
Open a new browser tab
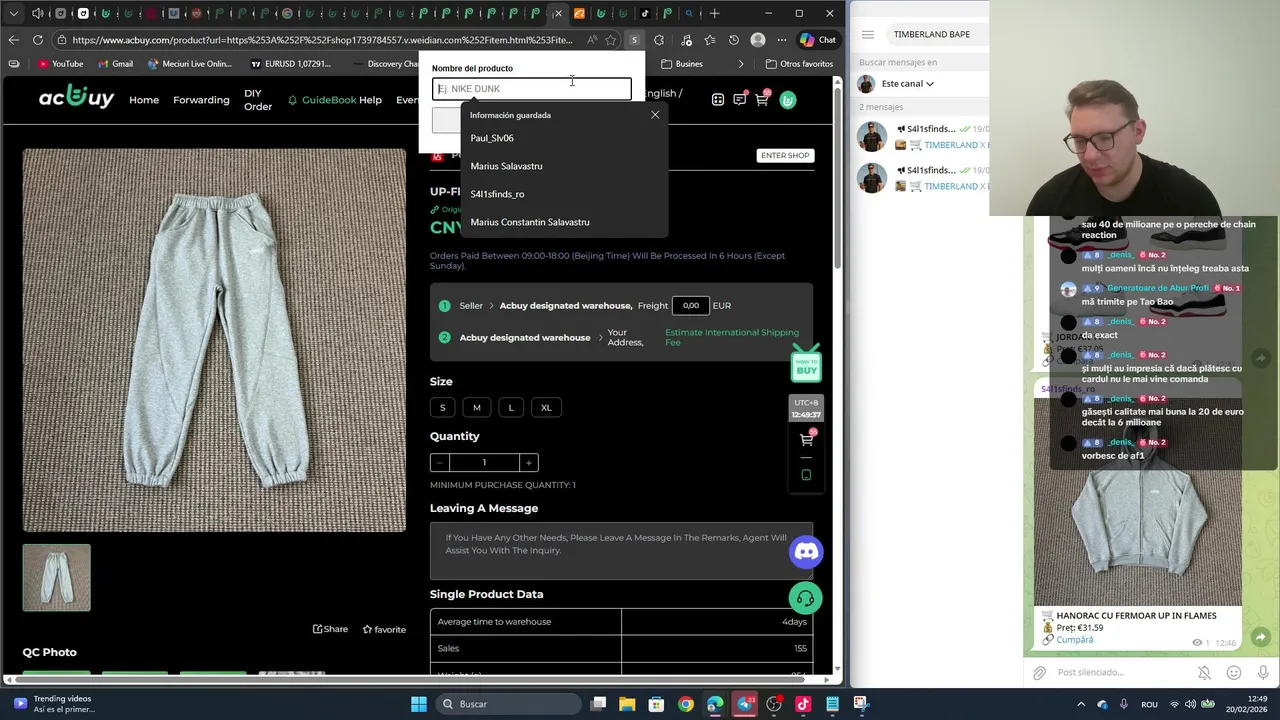click(x=714, y=14)
